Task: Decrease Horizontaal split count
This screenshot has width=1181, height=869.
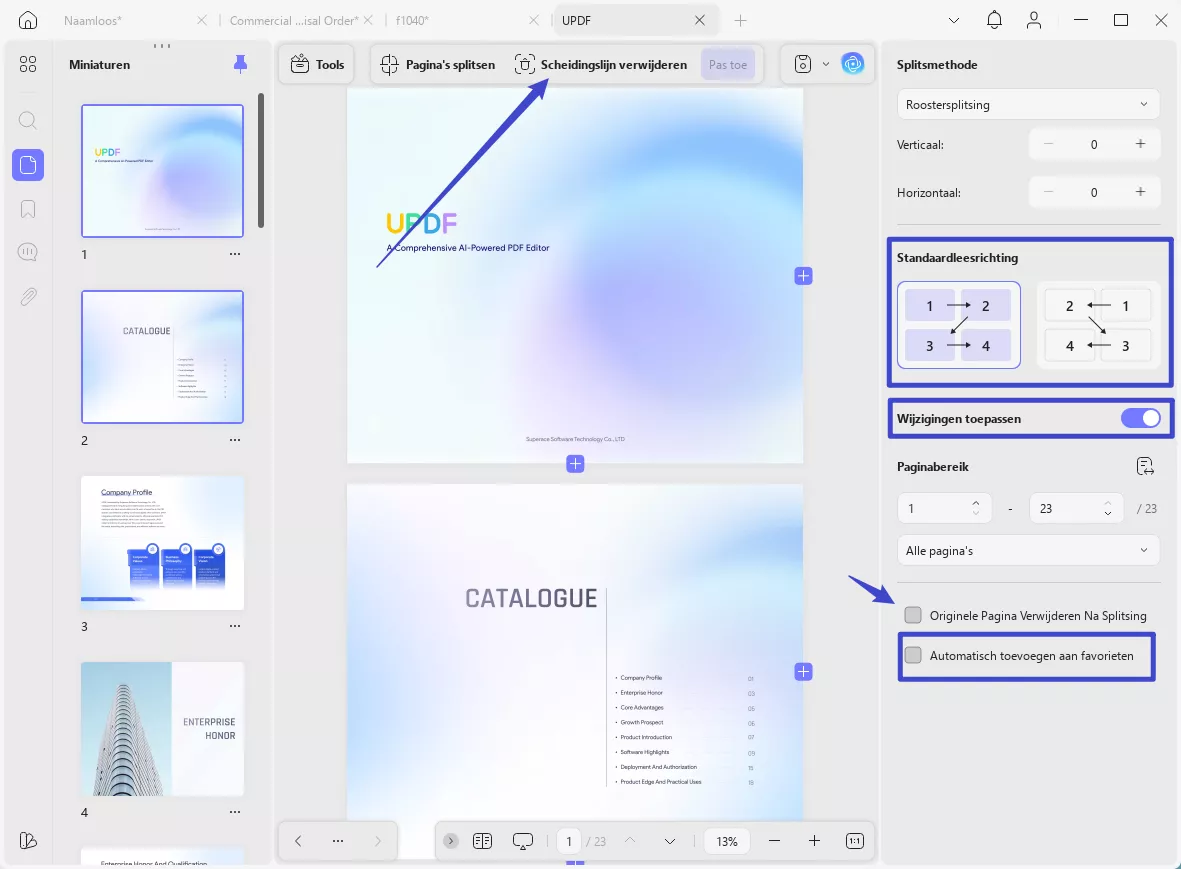Action: click(x=1048, y=192)
